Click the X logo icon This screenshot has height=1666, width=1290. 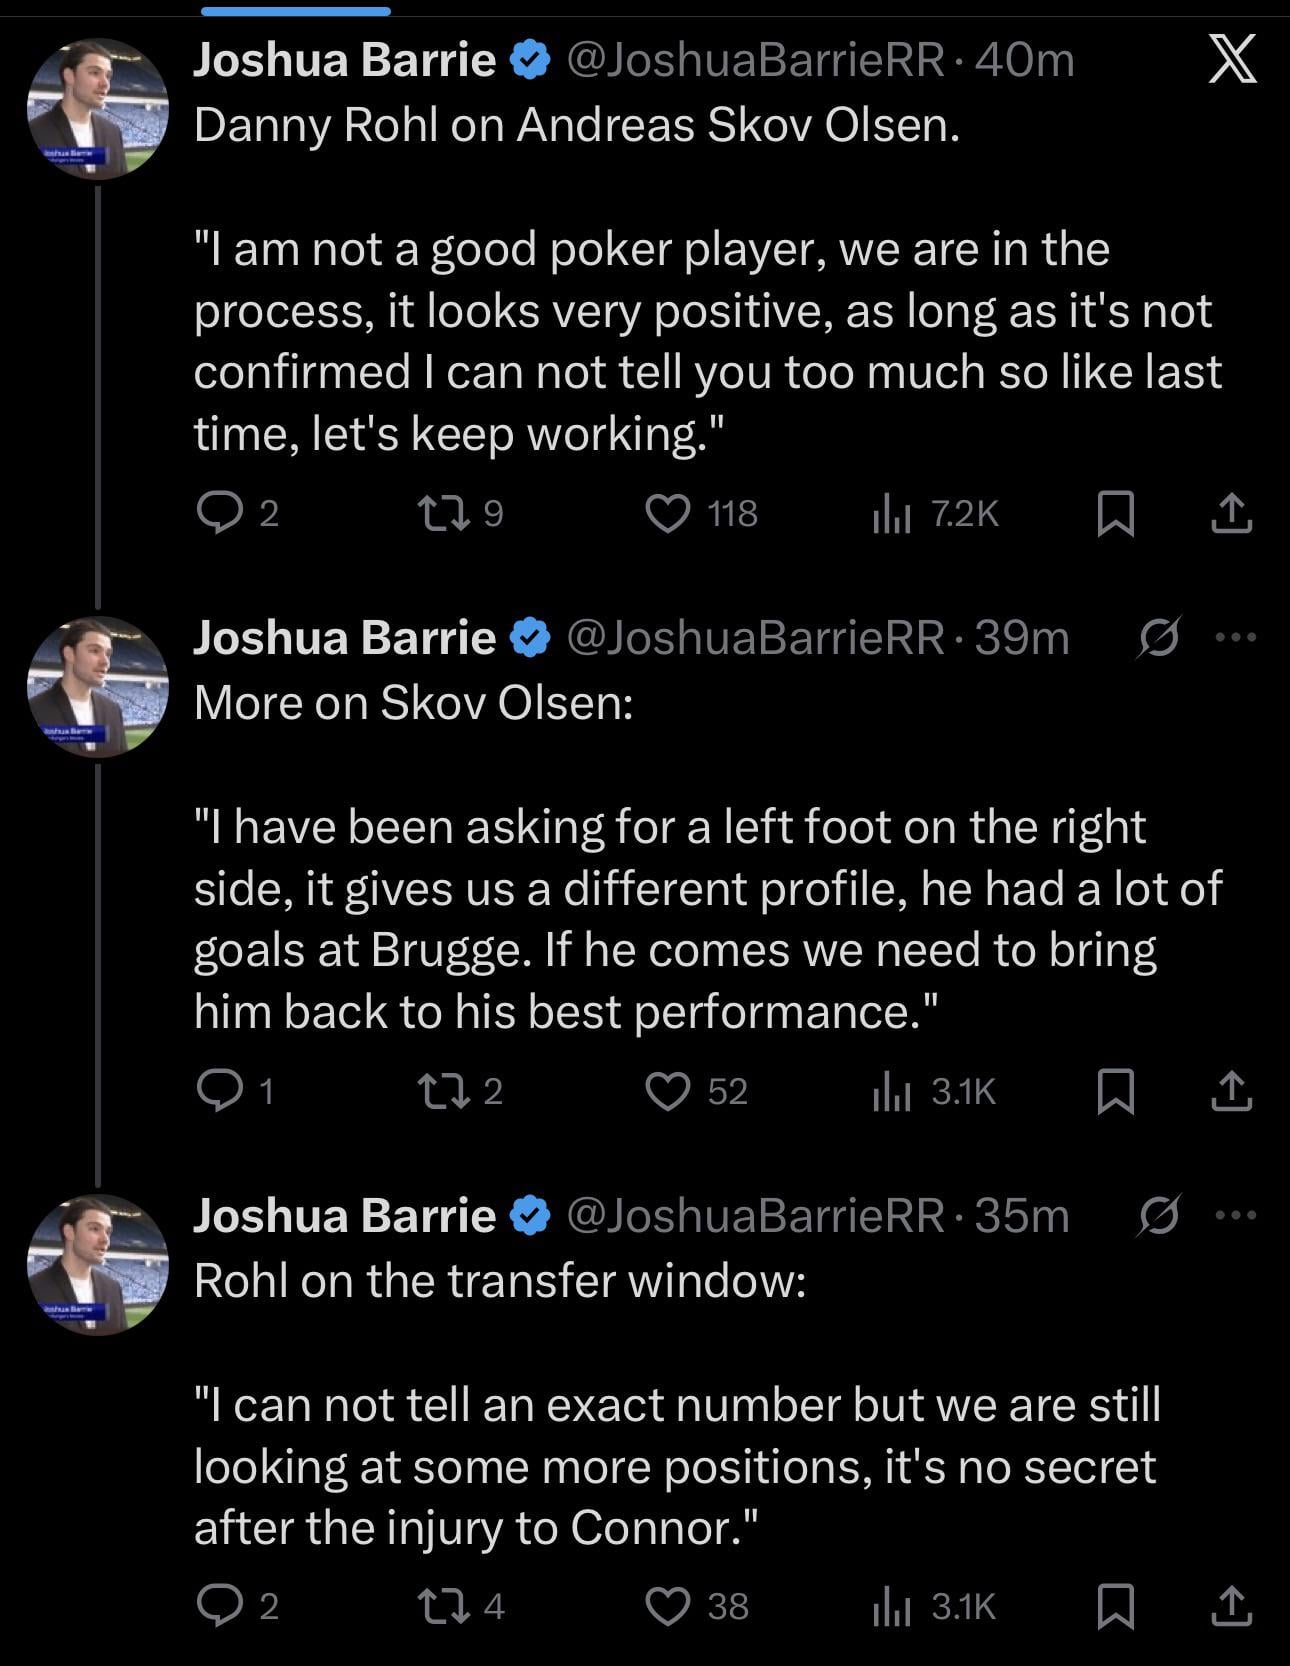pos(1232,58)
